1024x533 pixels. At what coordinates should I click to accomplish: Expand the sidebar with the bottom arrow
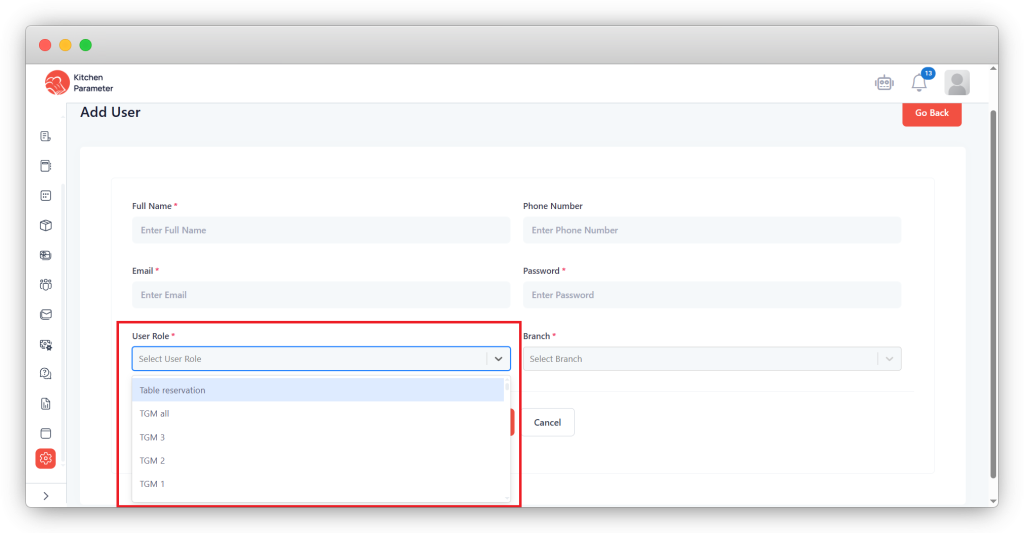[x=45, y=496]
